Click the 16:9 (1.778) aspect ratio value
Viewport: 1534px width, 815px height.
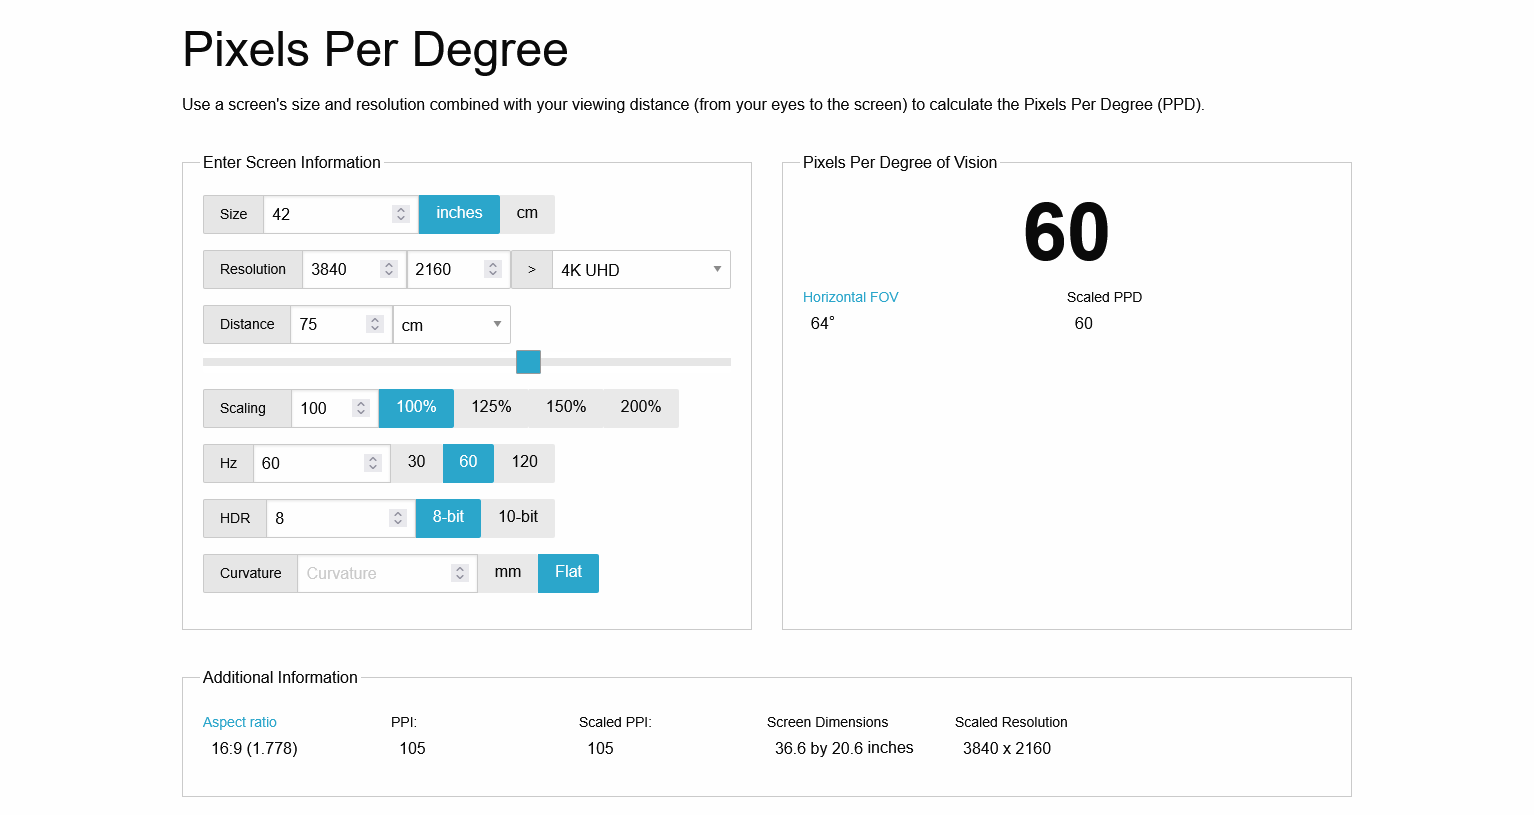(x=254, y=748)
